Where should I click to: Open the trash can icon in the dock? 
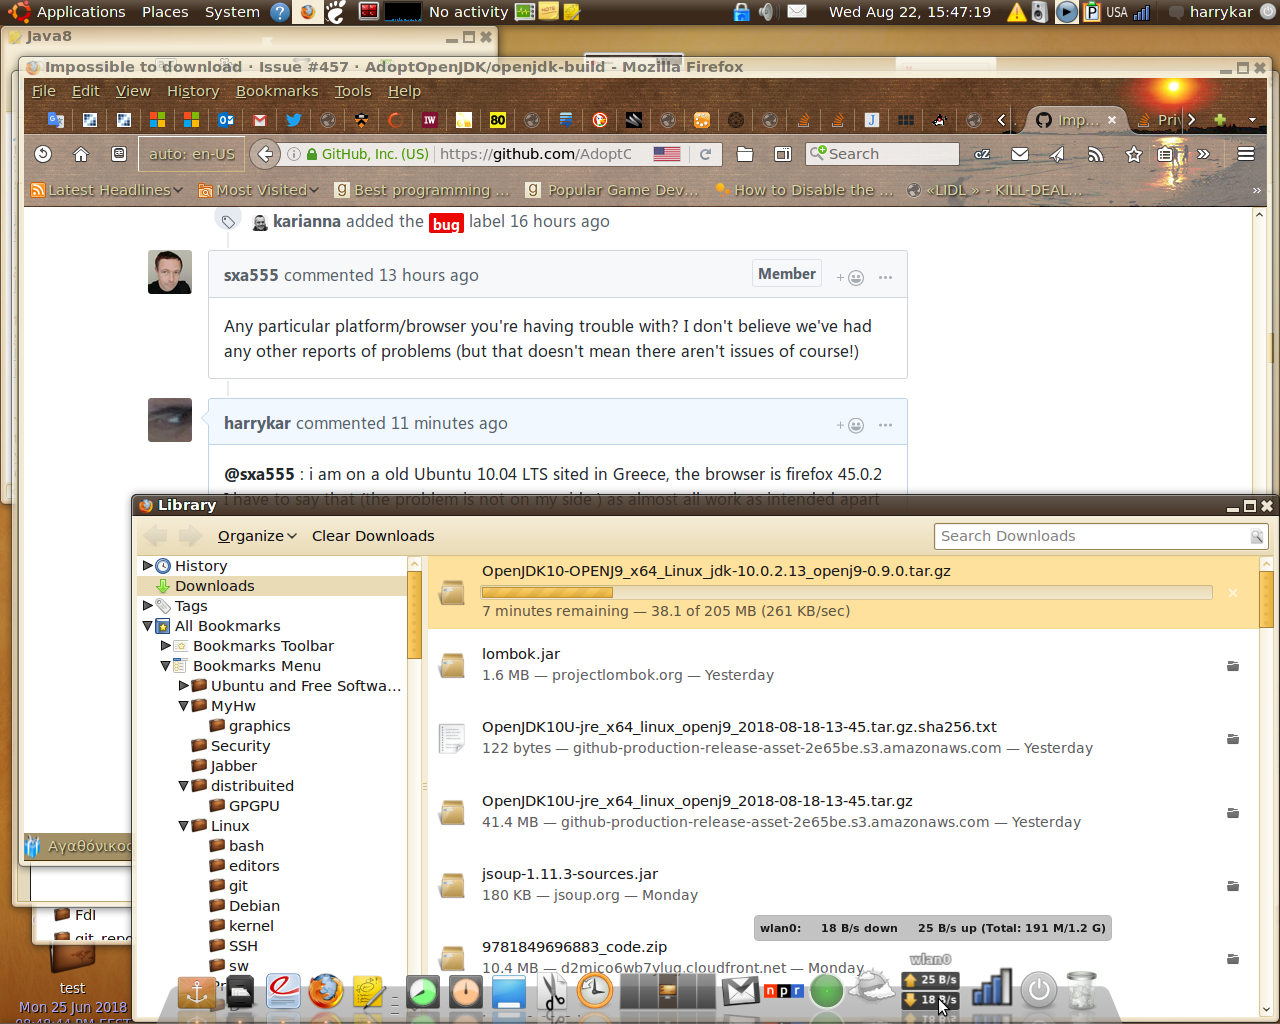click(1083, 990)
